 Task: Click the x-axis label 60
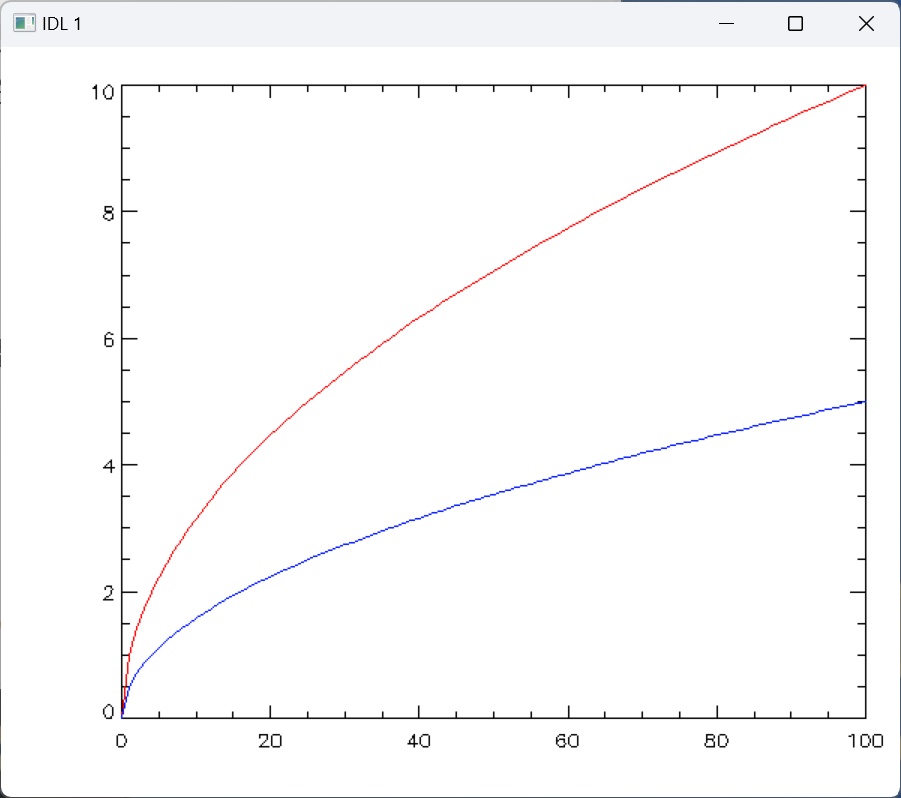click(568, 741)
